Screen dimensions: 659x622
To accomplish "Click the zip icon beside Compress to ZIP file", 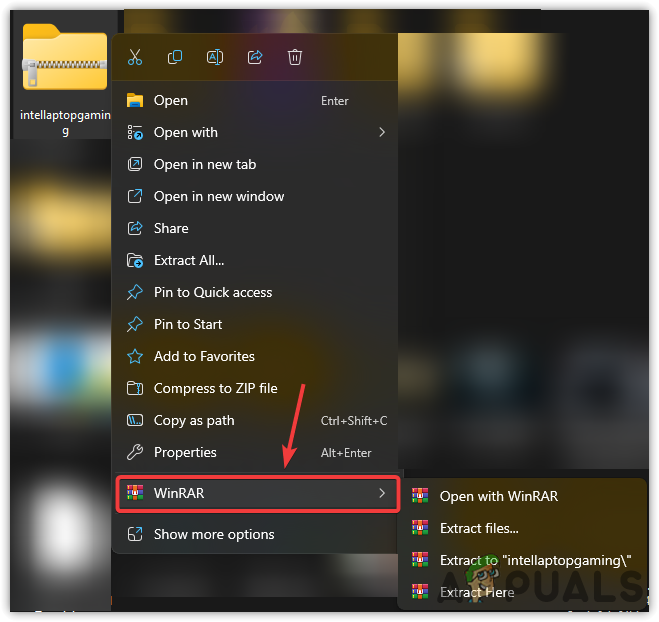I will click(x=135, y=388).
